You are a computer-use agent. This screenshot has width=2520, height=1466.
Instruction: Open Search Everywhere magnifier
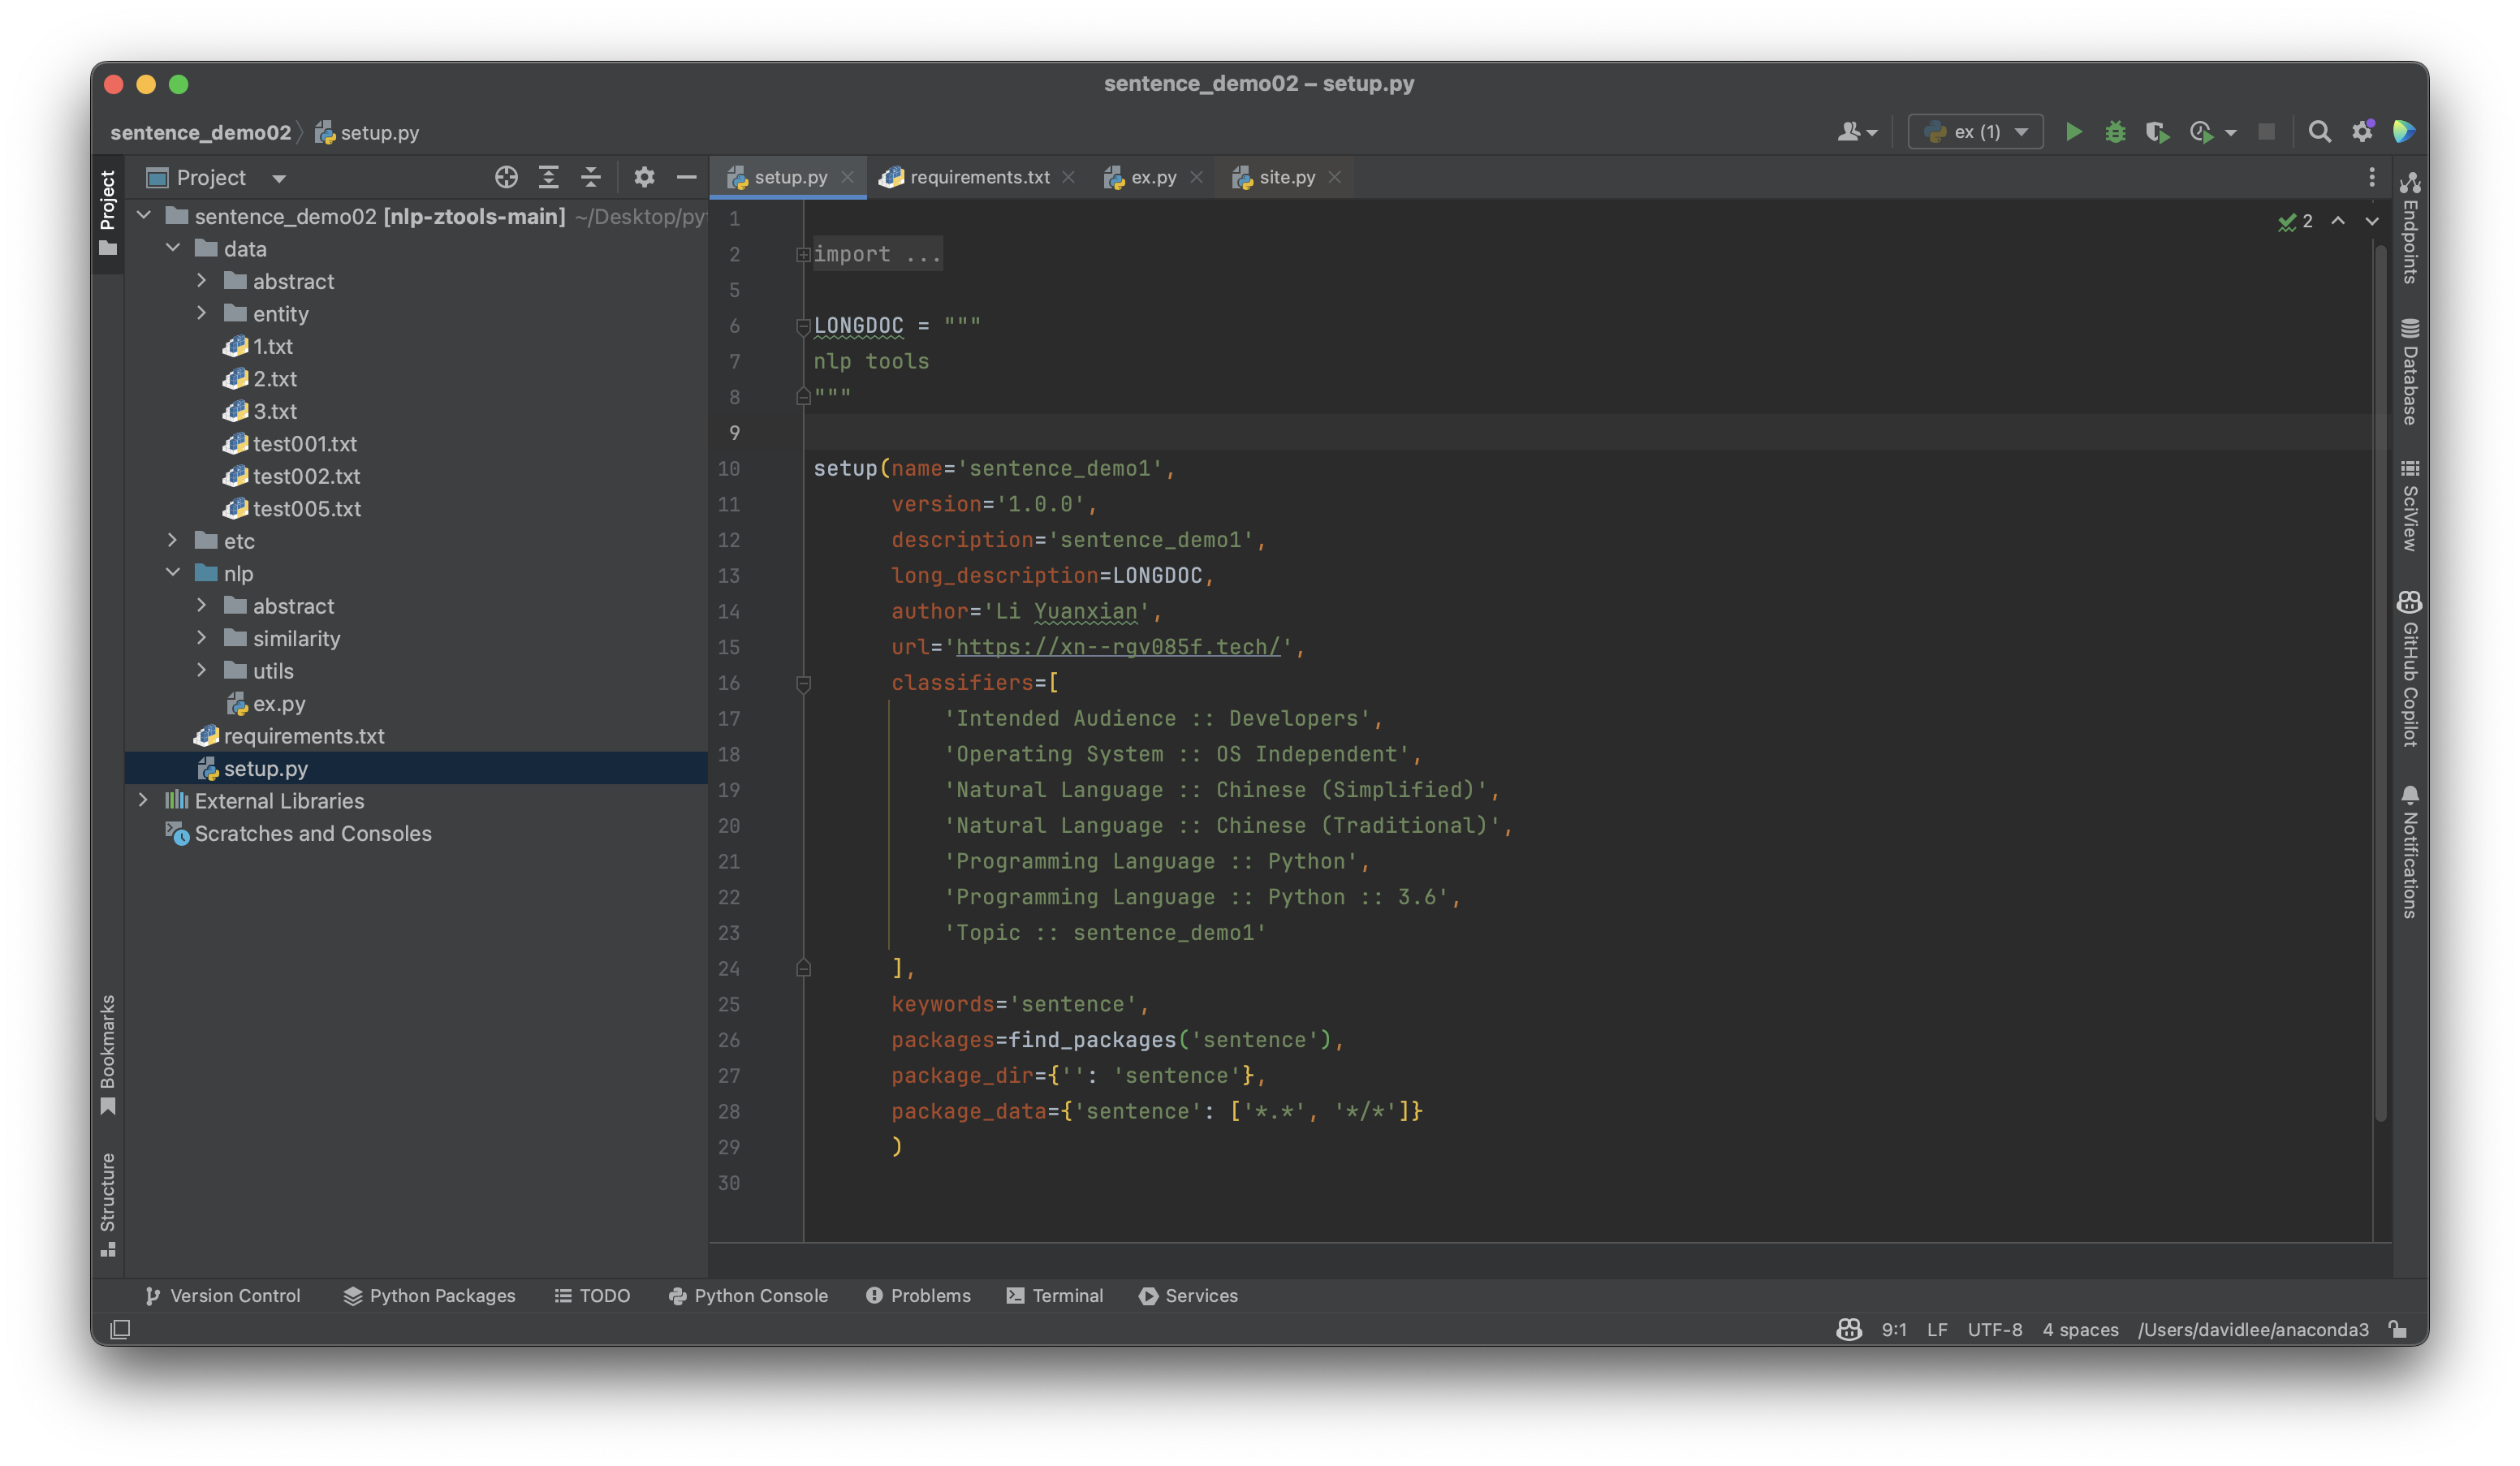pos(2319,132)
